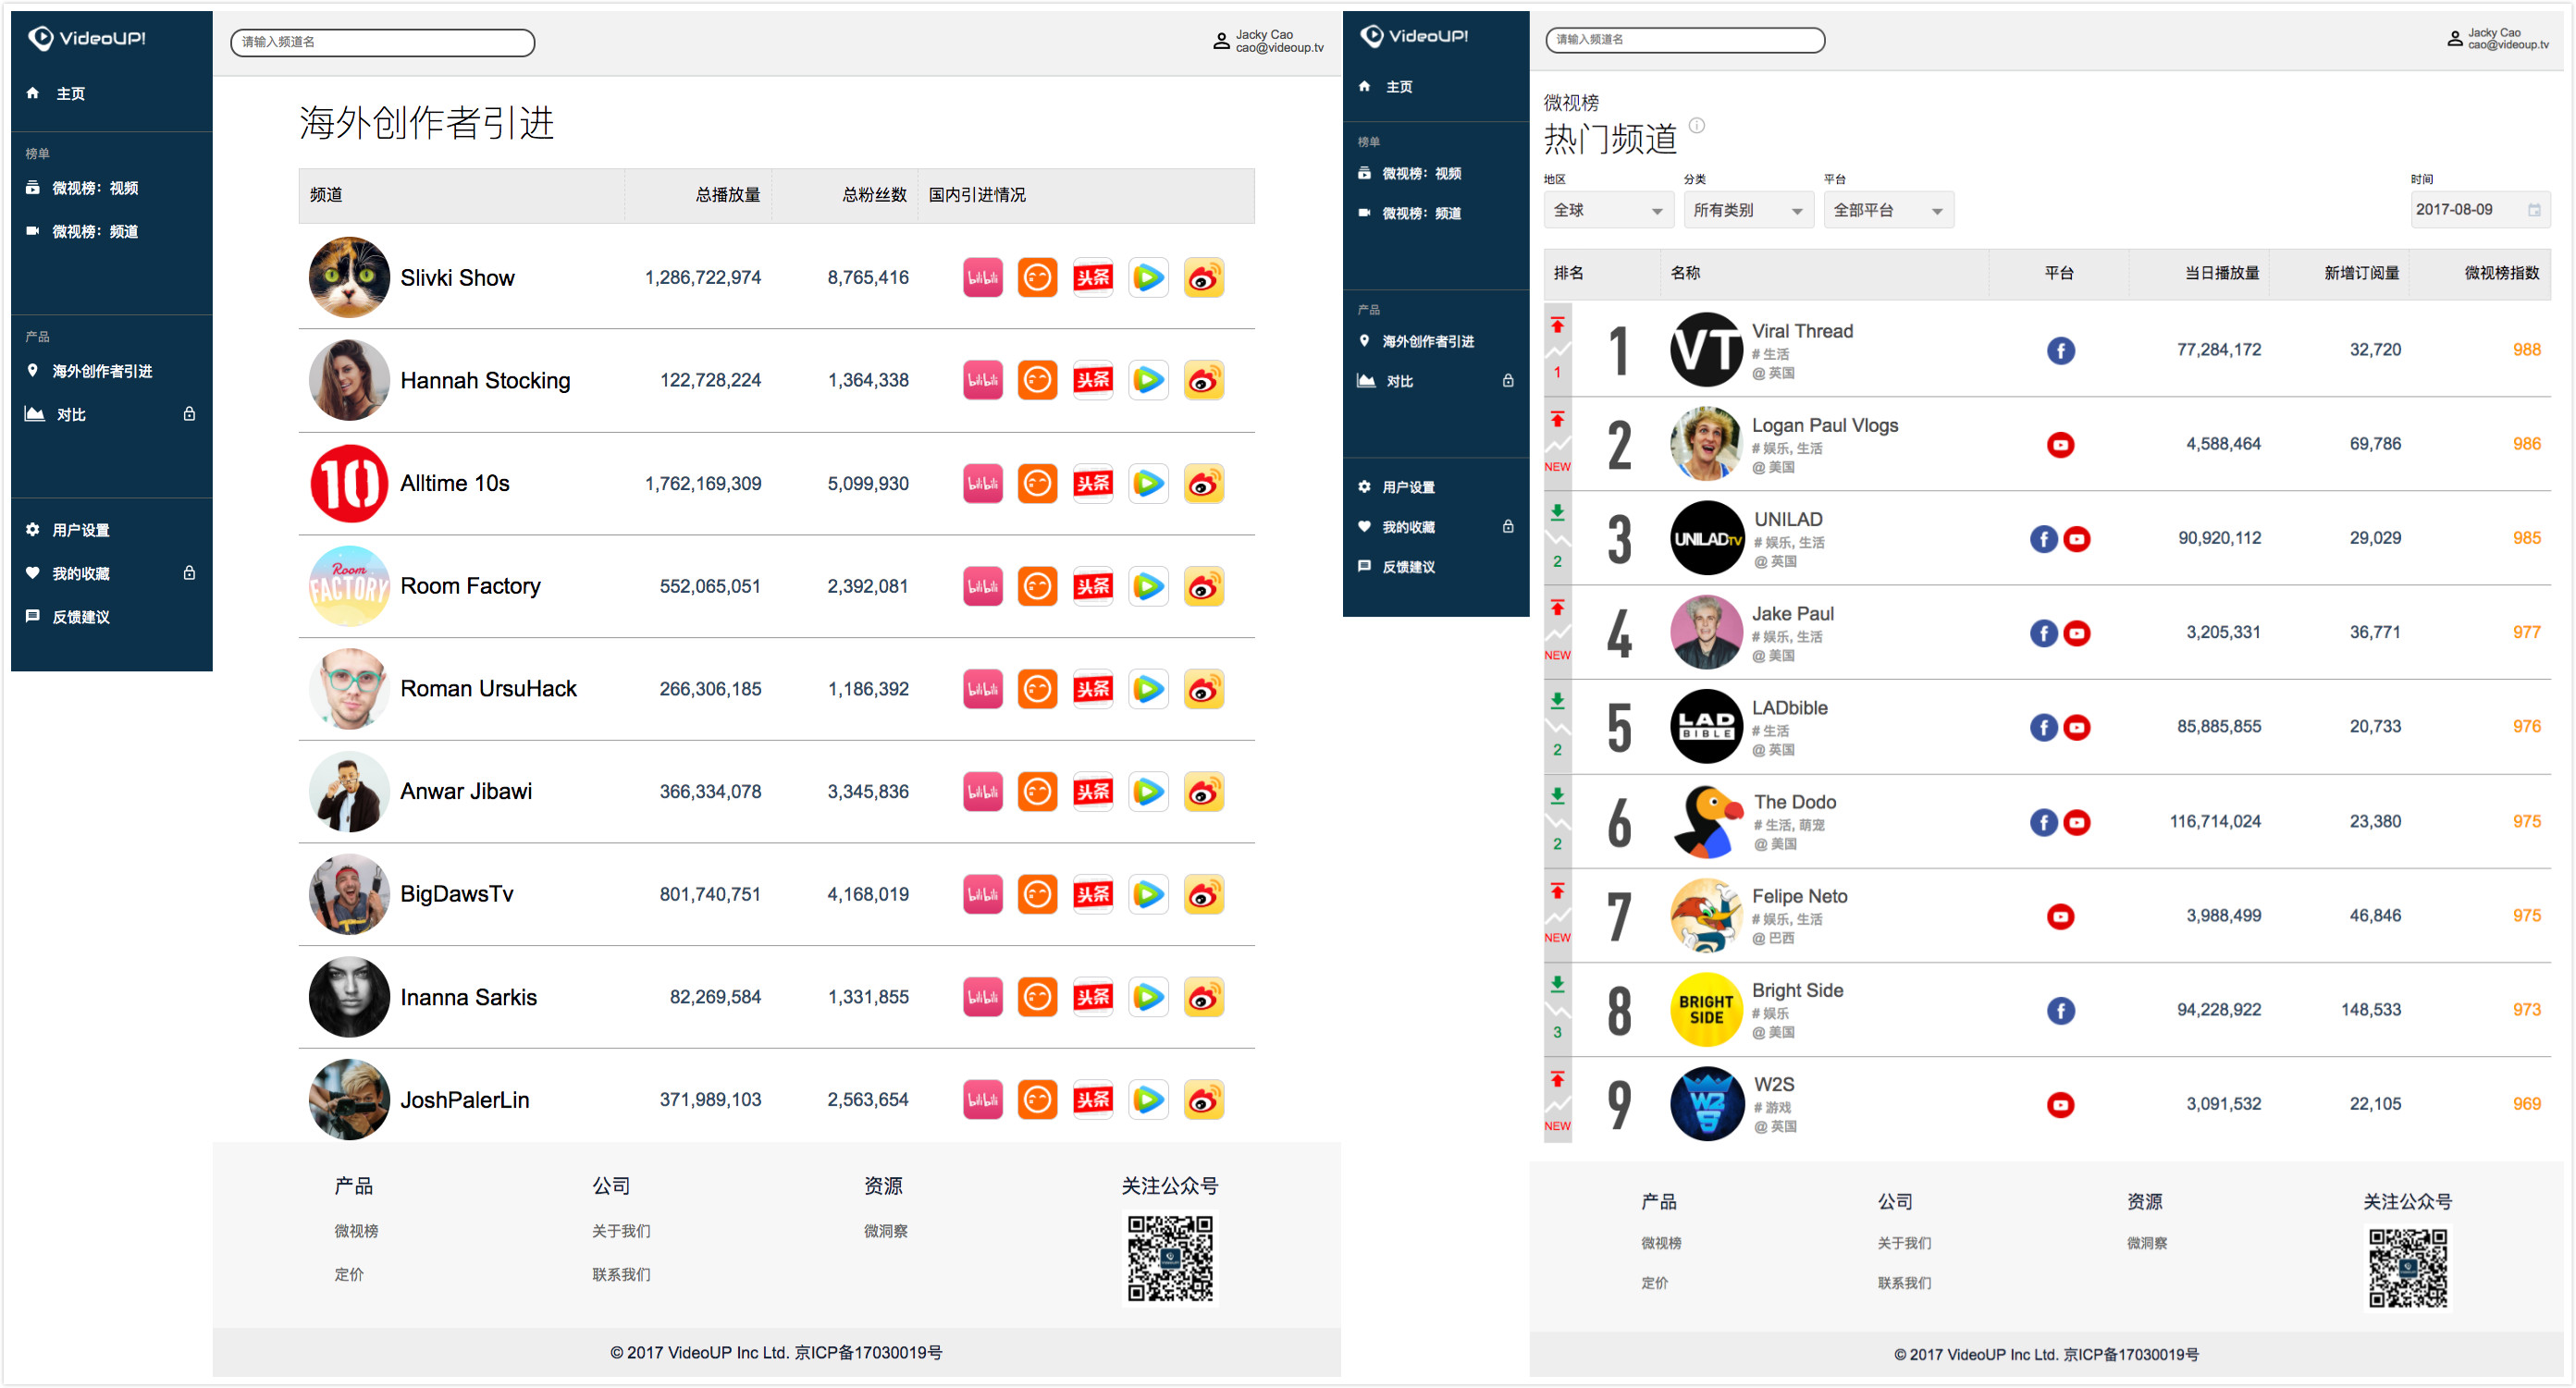Click Toutiao icon in Hannah Stocking row
2576x1388 pixels.
pos(1092,381)
